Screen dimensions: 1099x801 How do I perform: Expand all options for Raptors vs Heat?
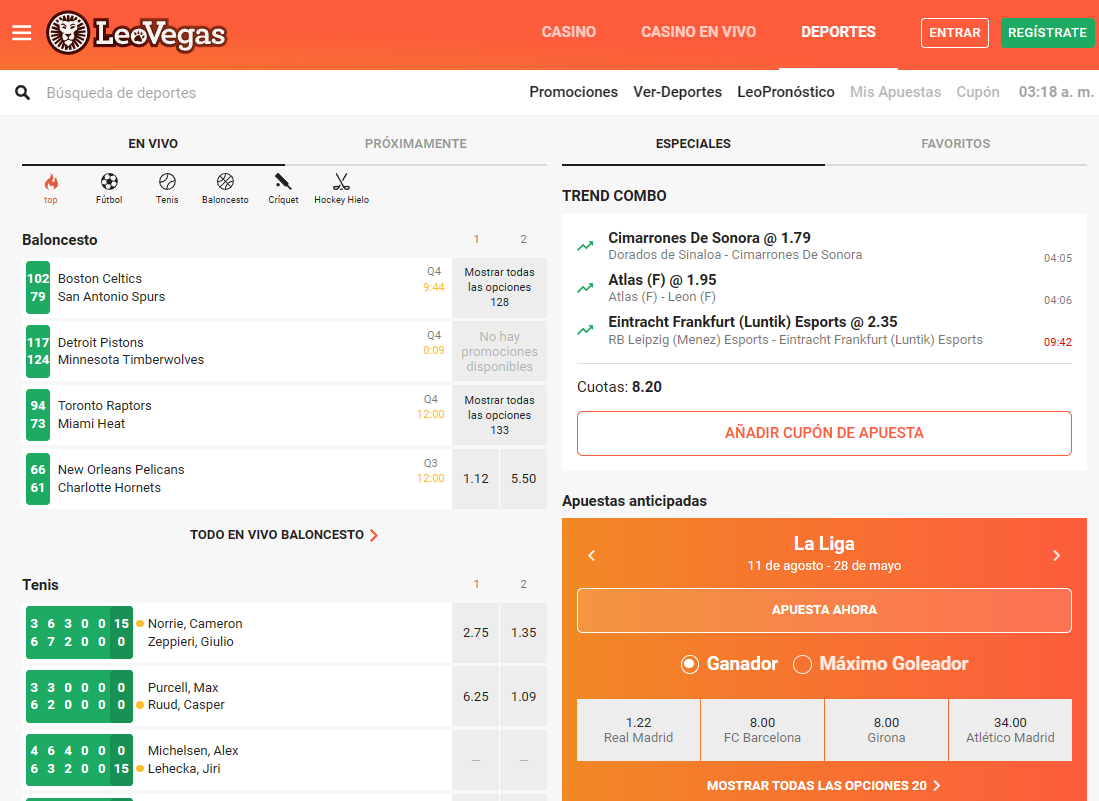(500, 416)
